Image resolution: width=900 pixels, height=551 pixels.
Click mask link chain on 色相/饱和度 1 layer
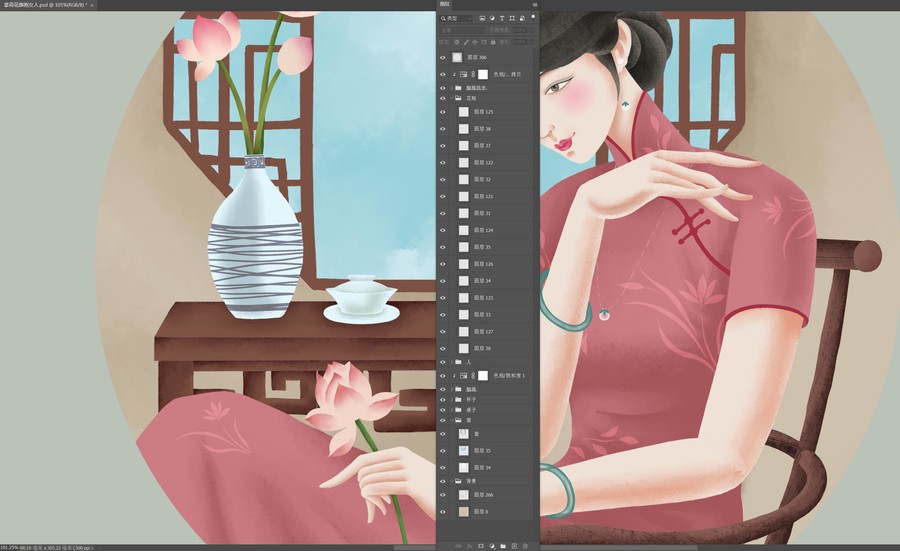point(473,375)
